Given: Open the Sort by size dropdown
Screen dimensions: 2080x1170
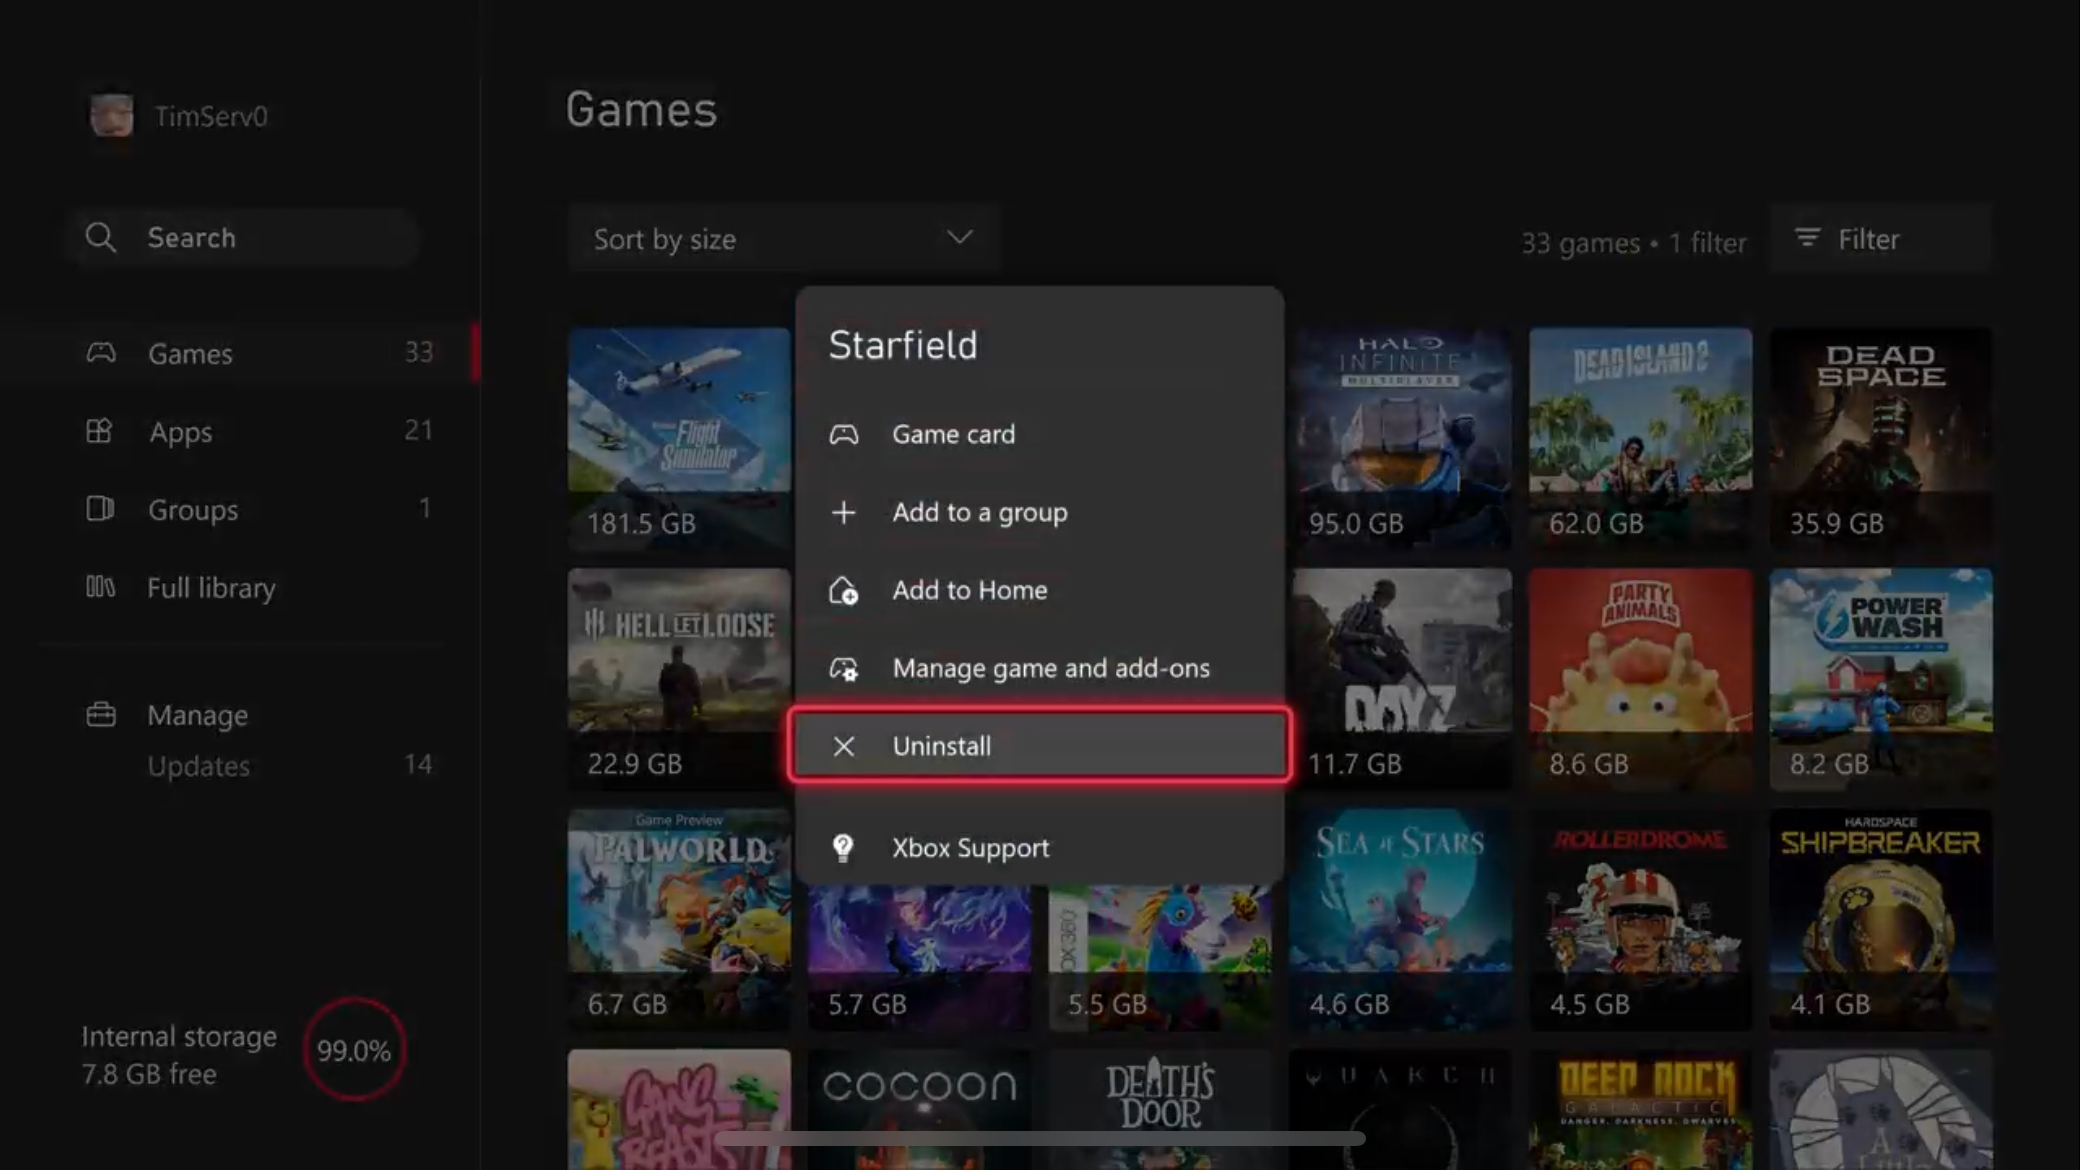Looking at the screenshot, I should coord(782,239).
